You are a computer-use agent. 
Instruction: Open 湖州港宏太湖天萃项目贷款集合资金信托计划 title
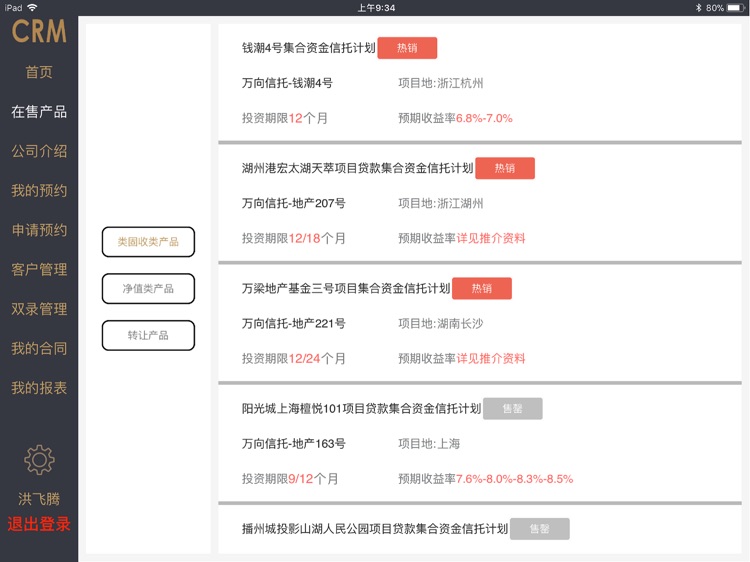coord(357,168)
